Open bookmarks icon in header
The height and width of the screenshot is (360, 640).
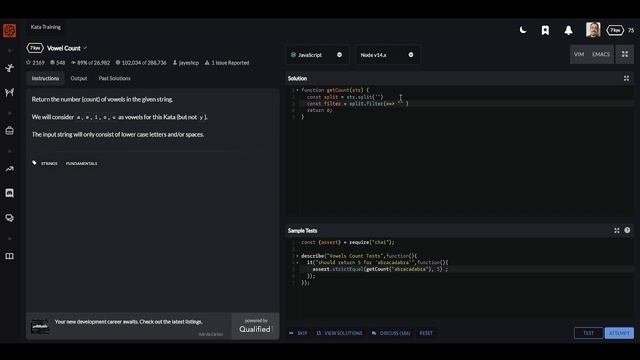[545, 30]
